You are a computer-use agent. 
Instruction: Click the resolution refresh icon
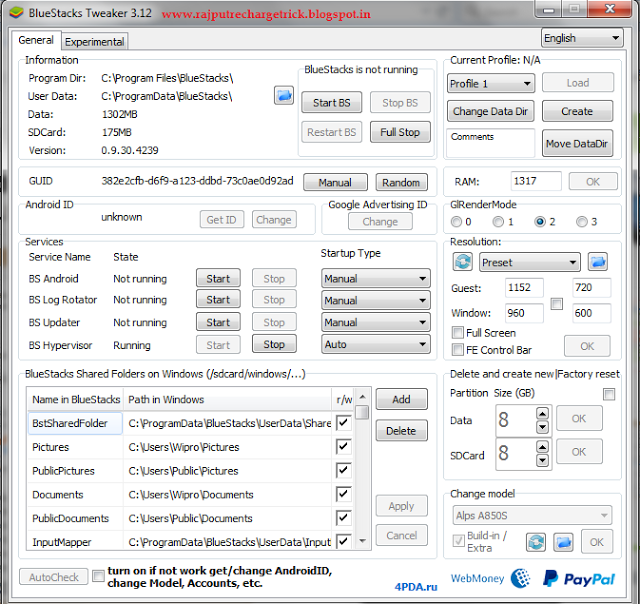coord(463,262)
